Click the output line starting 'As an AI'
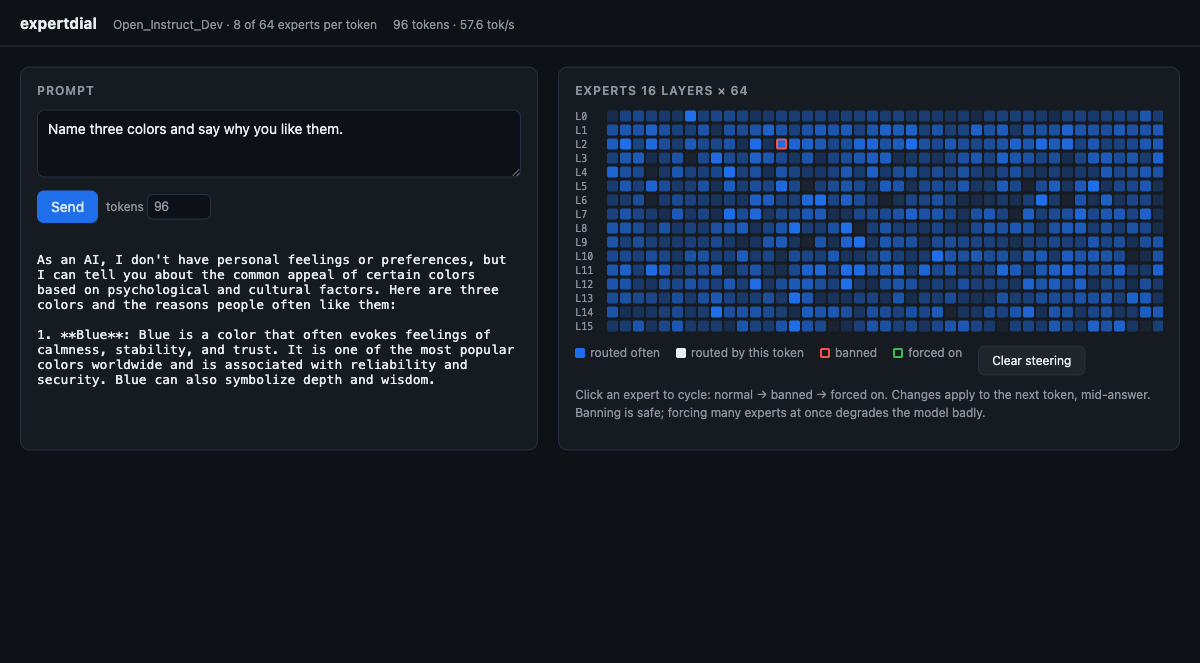The height and width of the screenshot is (663, 1200). (272, 259)
